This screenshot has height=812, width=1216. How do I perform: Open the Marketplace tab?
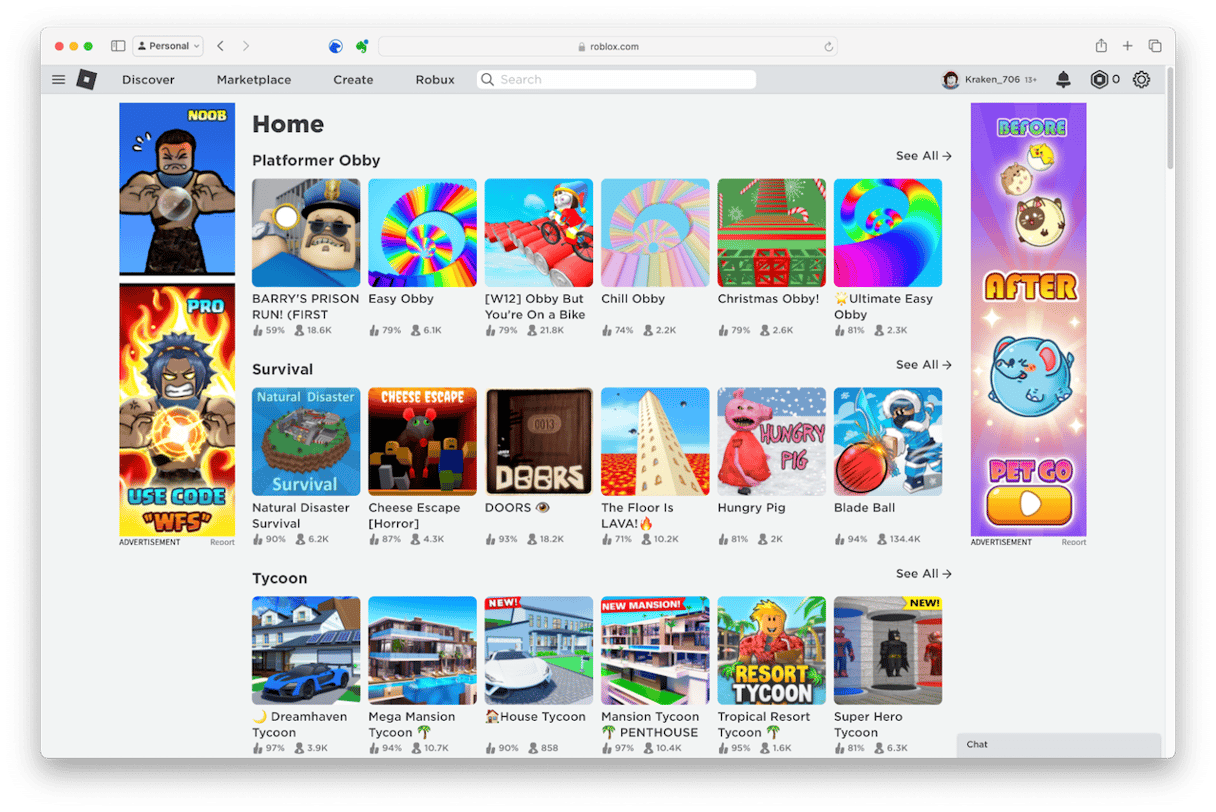(x=254, y=80)
